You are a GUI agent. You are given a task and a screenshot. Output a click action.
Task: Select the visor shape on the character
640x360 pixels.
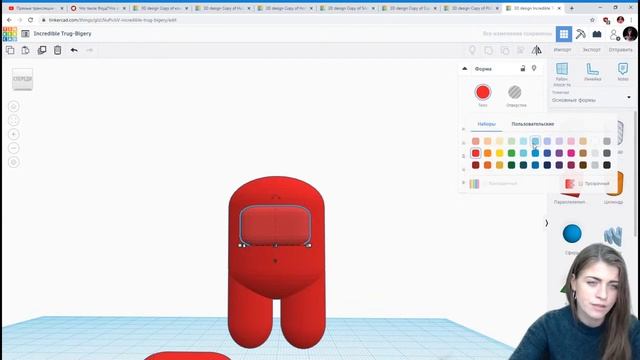pos(275,225)
